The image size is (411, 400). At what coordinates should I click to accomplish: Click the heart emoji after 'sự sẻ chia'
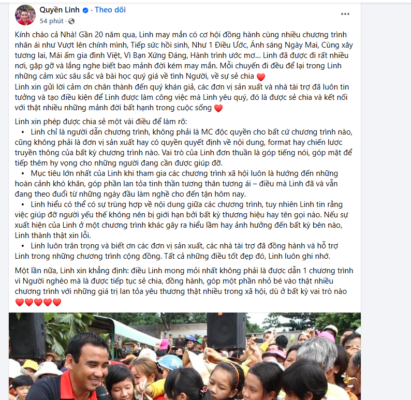(x=261, y=77)
